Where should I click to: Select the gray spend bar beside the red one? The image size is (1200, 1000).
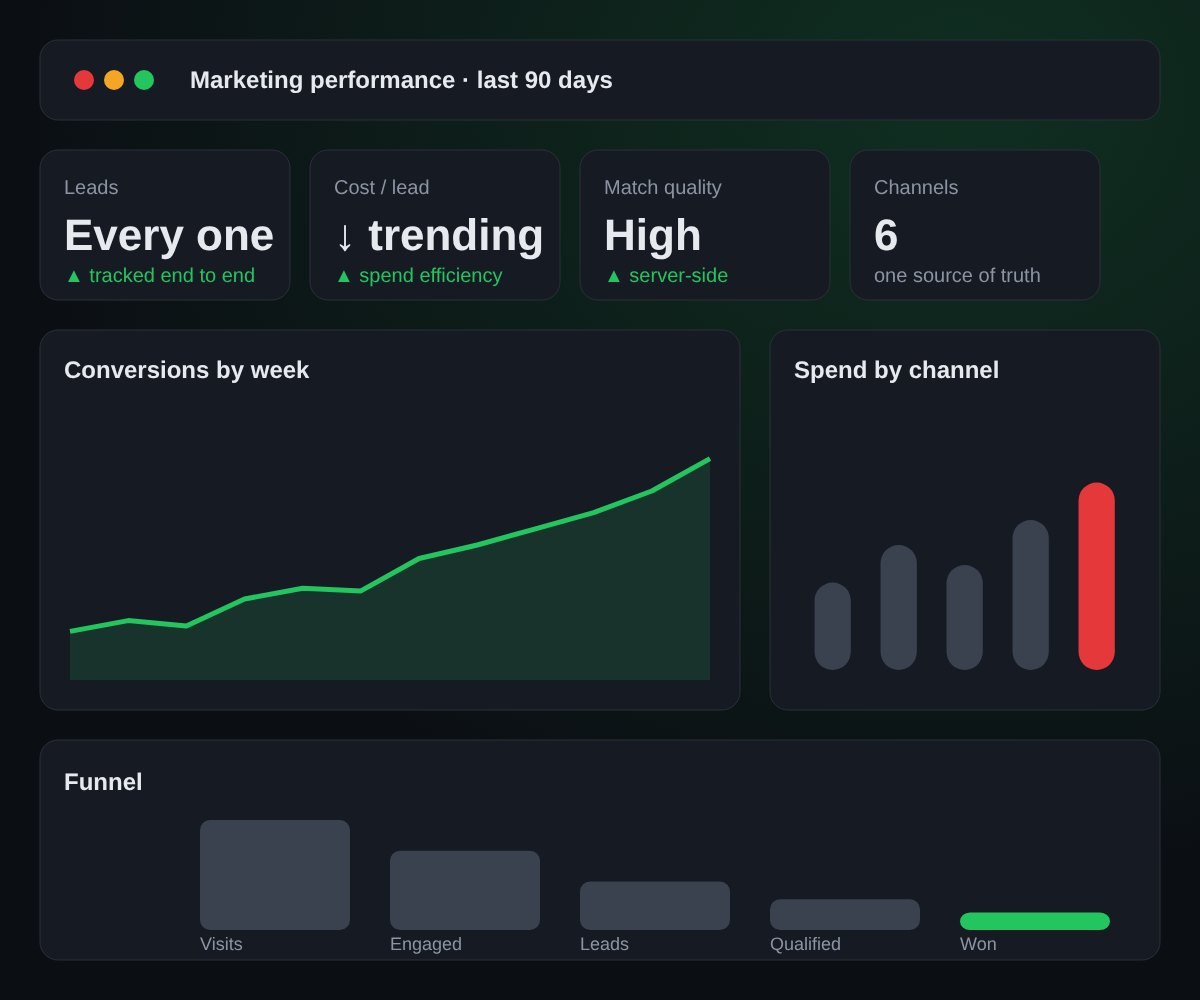point(1031,595)
